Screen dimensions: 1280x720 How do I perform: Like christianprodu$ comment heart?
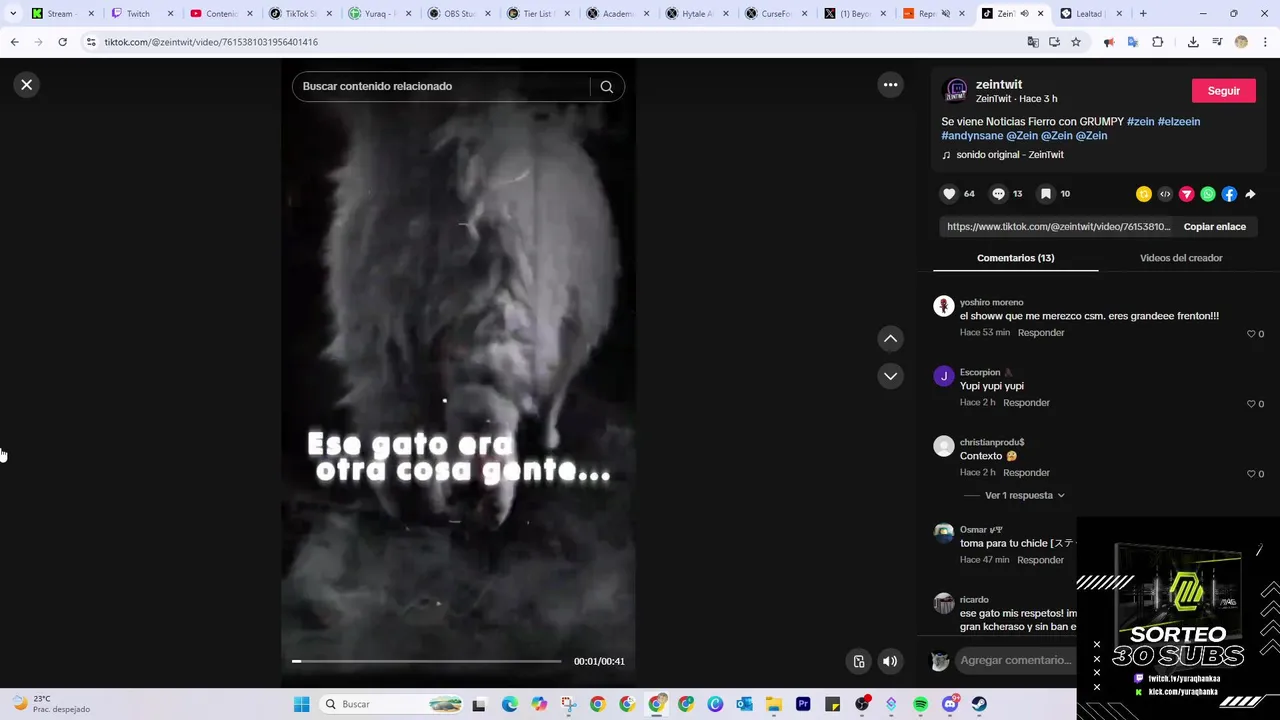click(1251, 474)
